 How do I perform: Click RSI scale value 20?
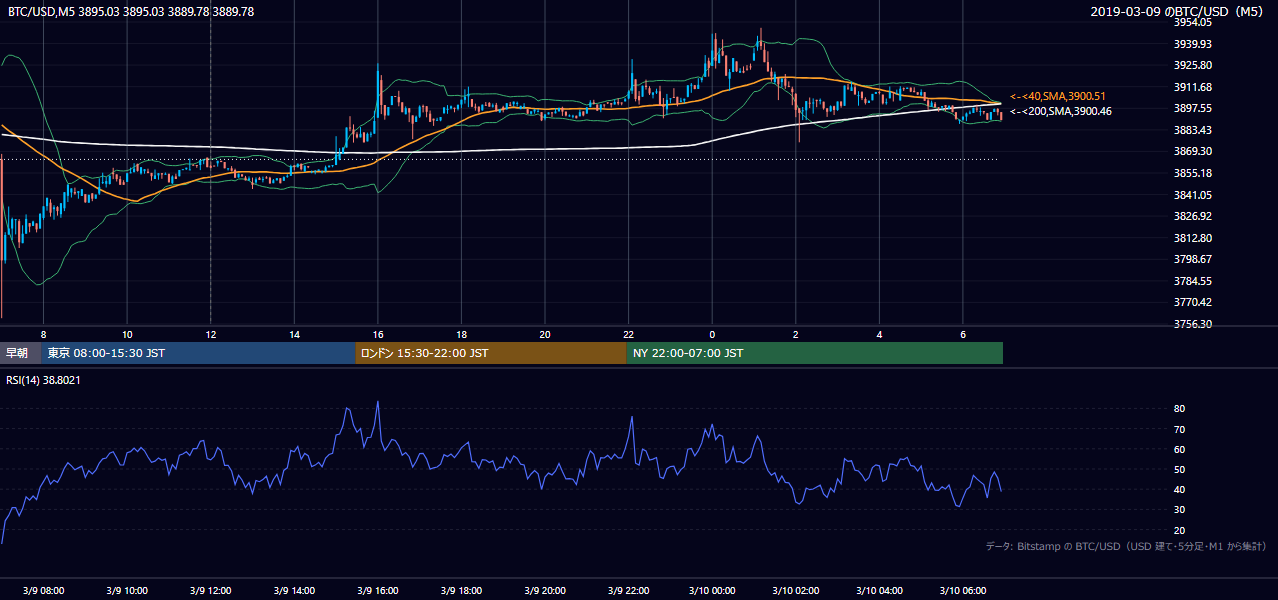(1179, 530)
